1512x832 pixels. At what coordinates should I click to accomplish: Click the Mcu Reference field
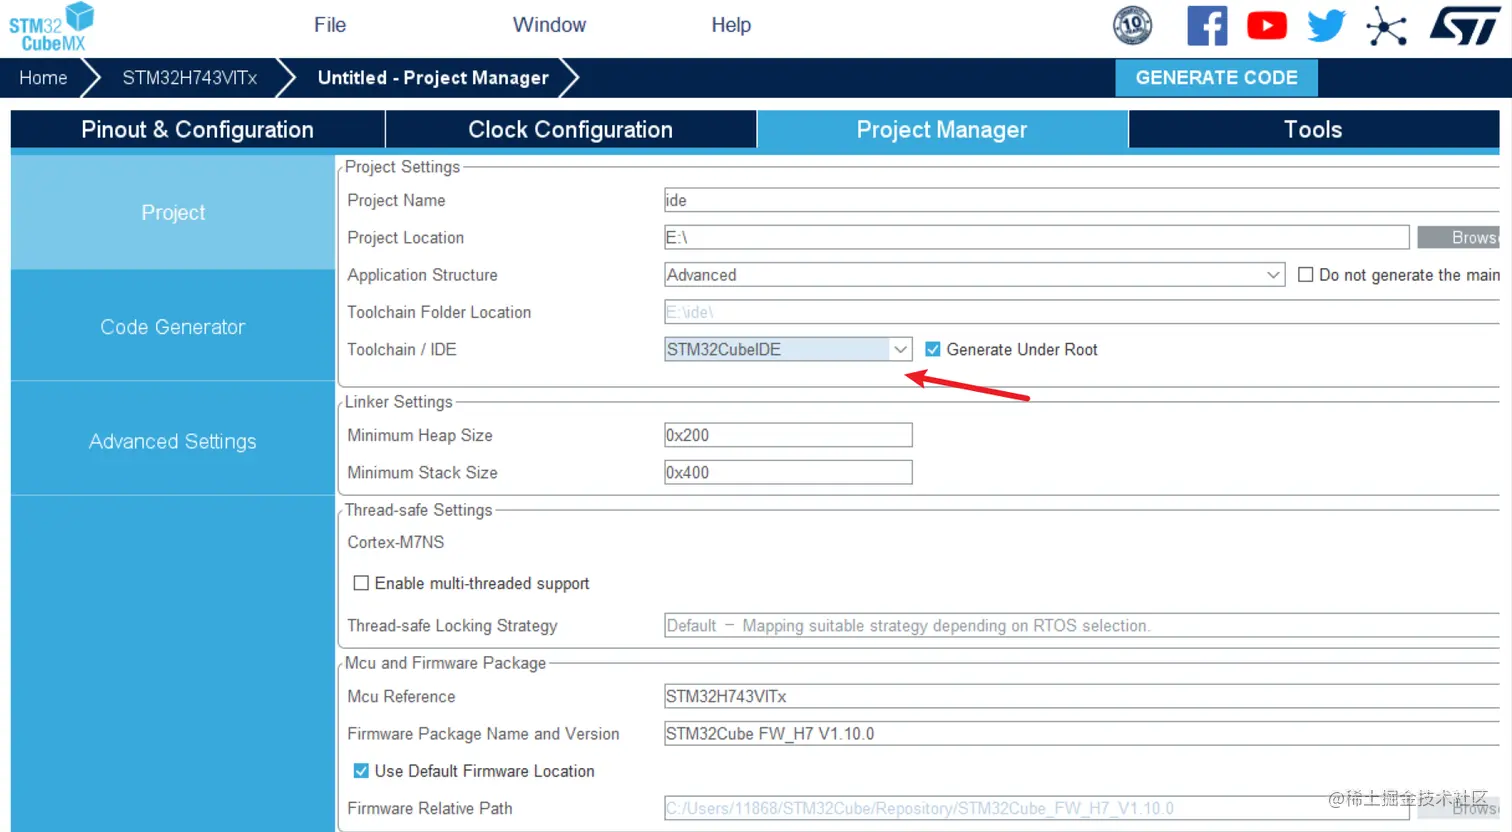coord(1081,696)
